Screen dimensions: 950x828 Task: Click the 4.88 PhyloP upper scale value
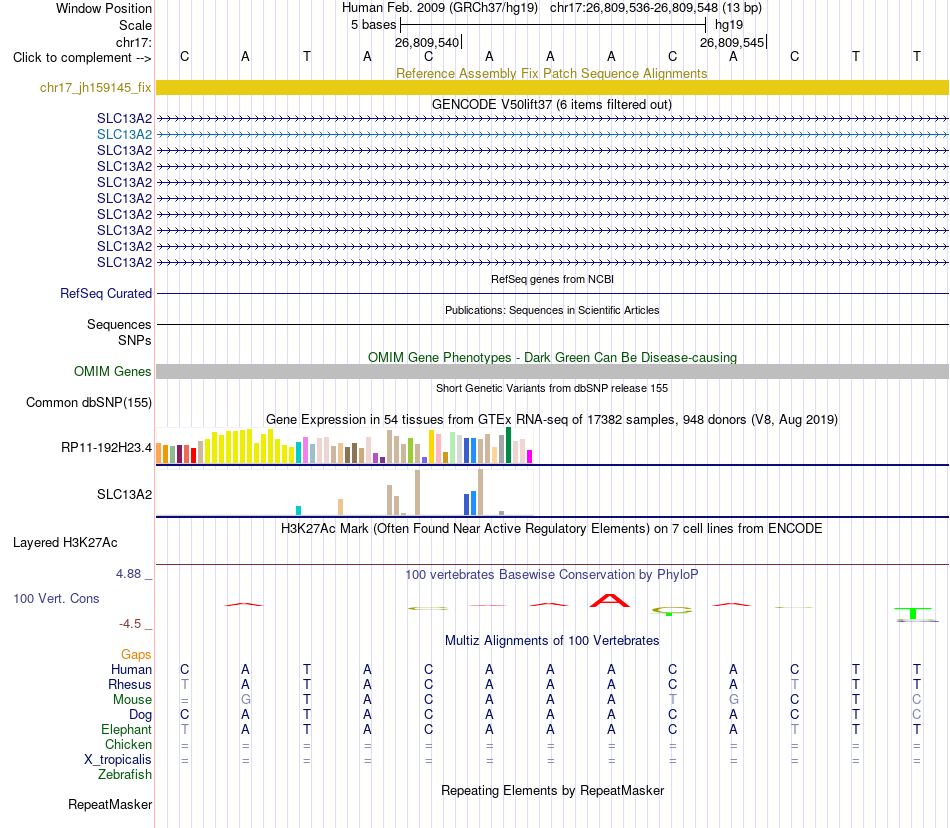128,574
